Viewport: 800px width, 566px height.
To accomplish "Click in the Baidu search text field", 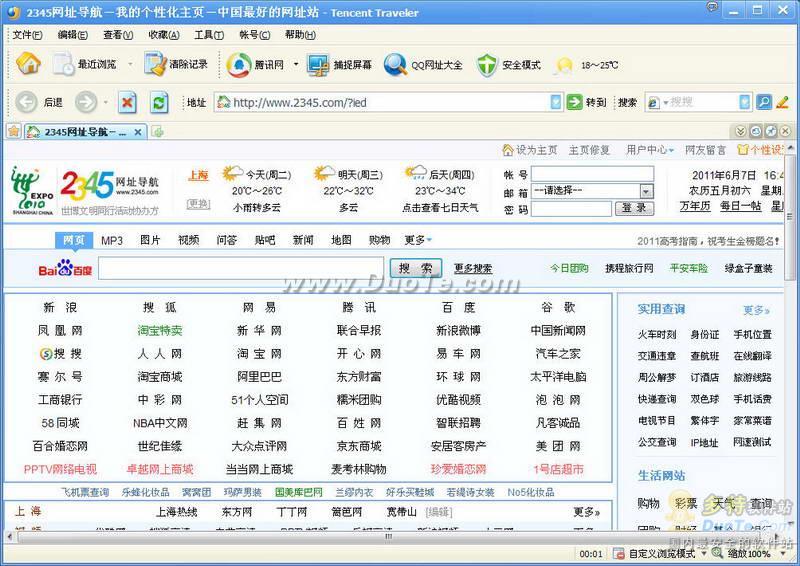I will [x=241, y=268].
